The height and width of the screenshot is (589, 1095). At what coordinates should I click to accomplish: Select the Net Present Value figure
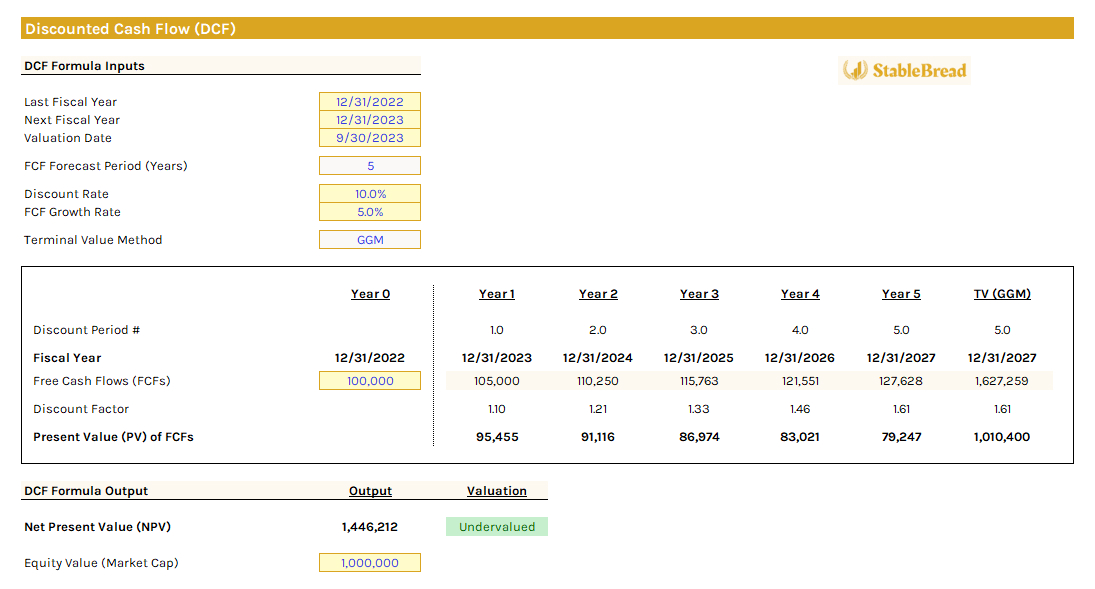pyautogui.click(x=370, y=526)
